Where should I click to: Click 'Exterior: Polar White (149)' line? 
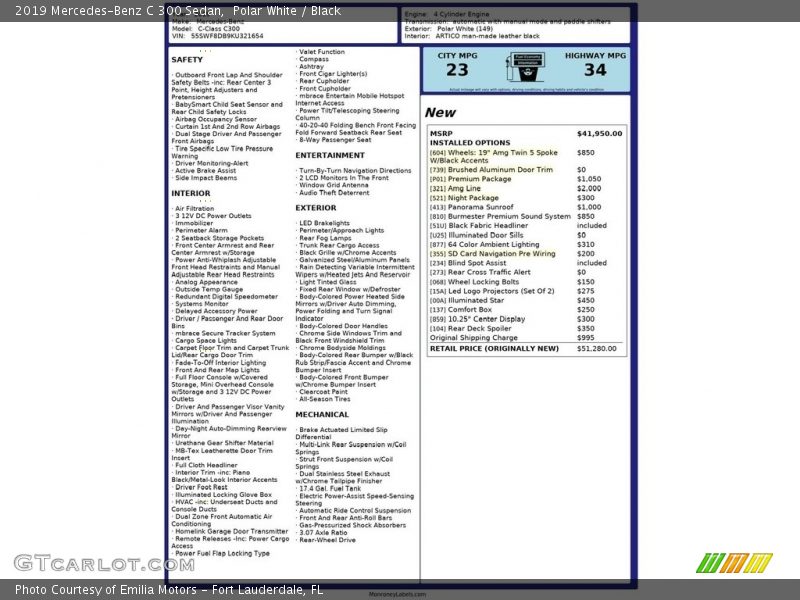tap(449, 29)
